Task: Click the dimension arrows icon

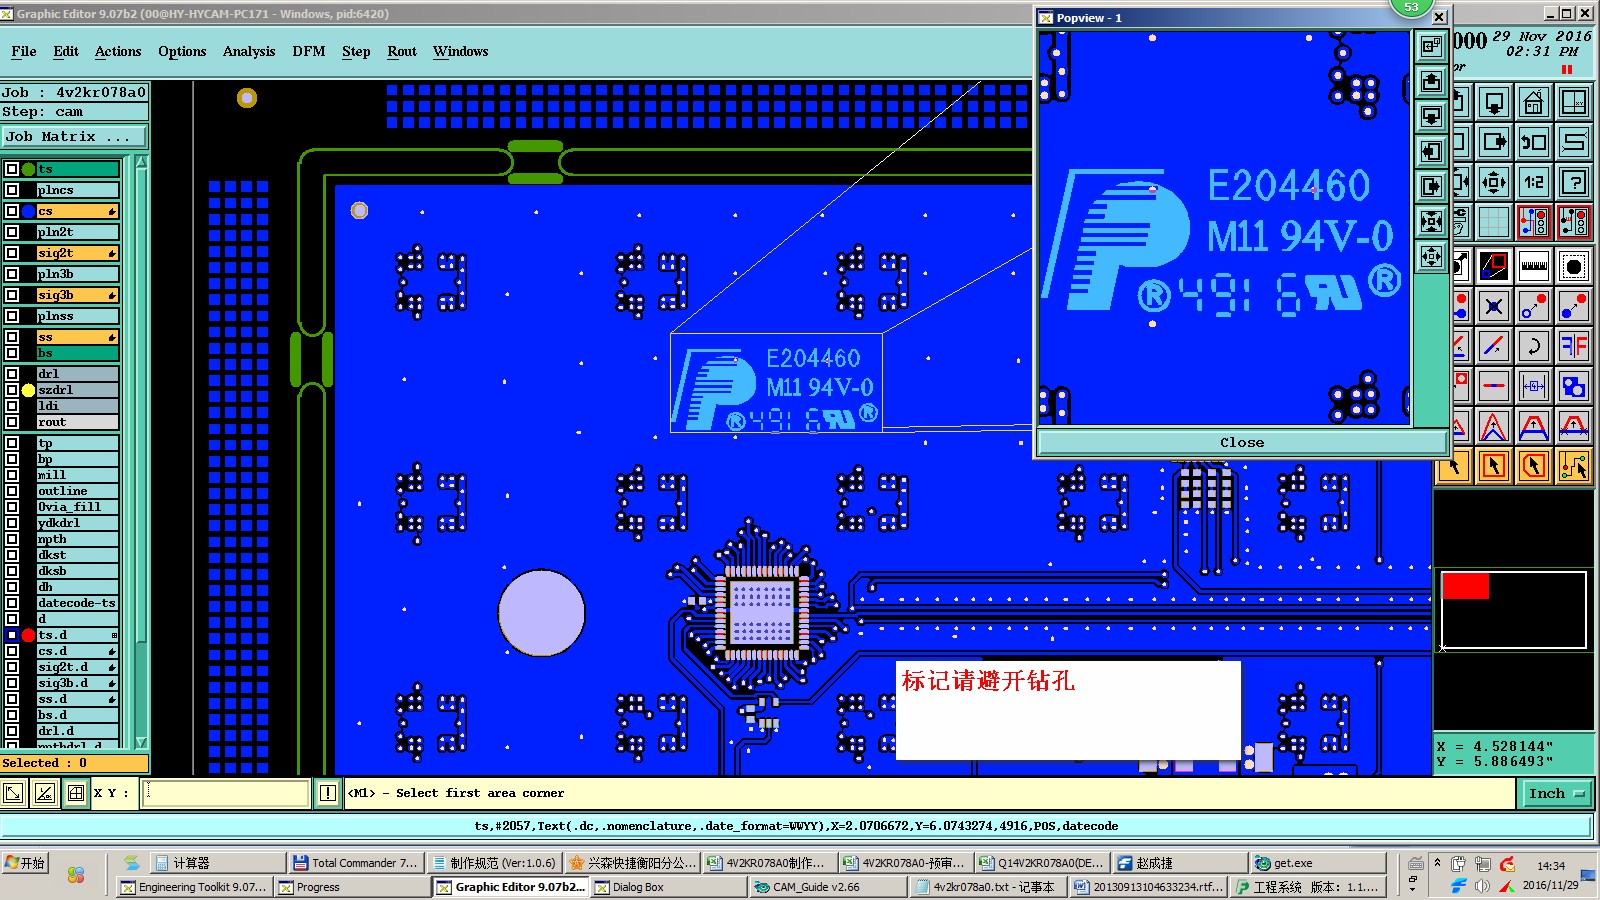Action: click(1533, 386)
